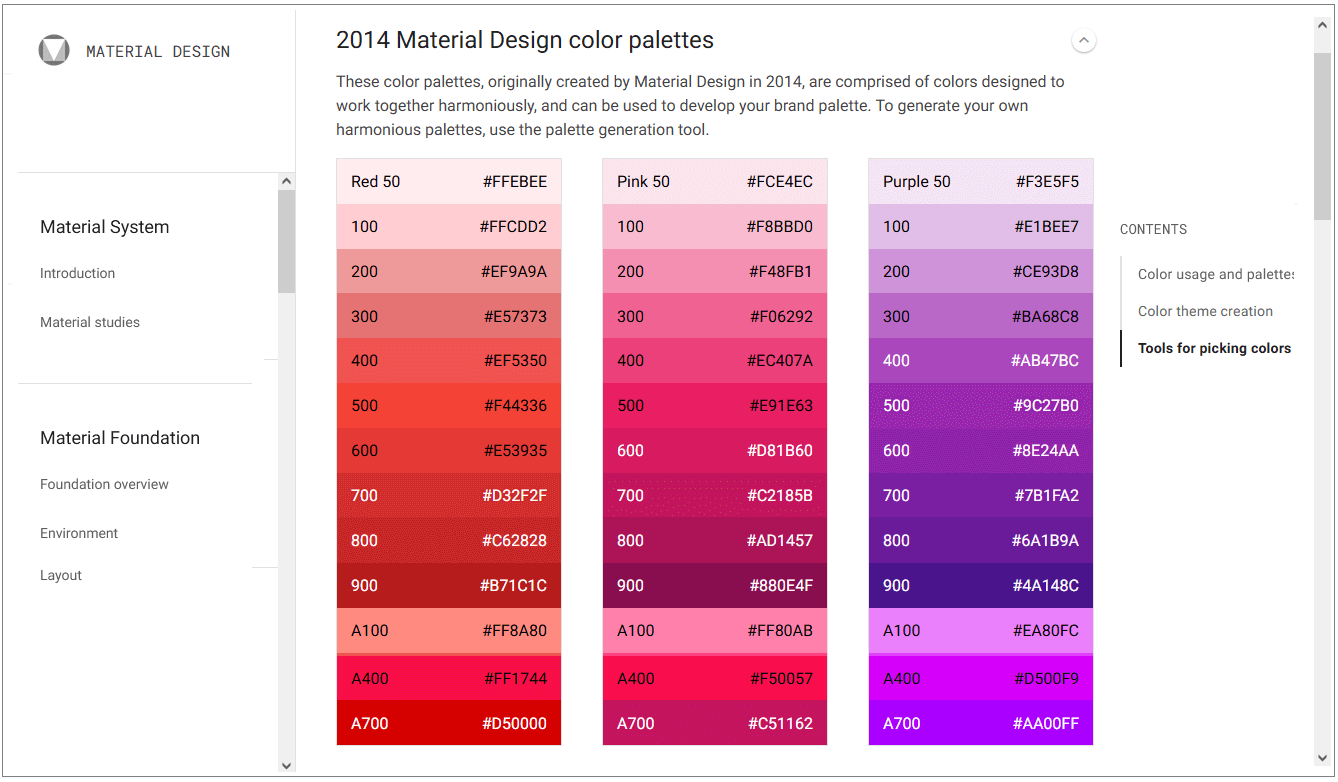Click Purple 700 swatch #7B1FA2
This screenshot has width=1338, height=782.
pyautogui.click(x=981, y=495)
